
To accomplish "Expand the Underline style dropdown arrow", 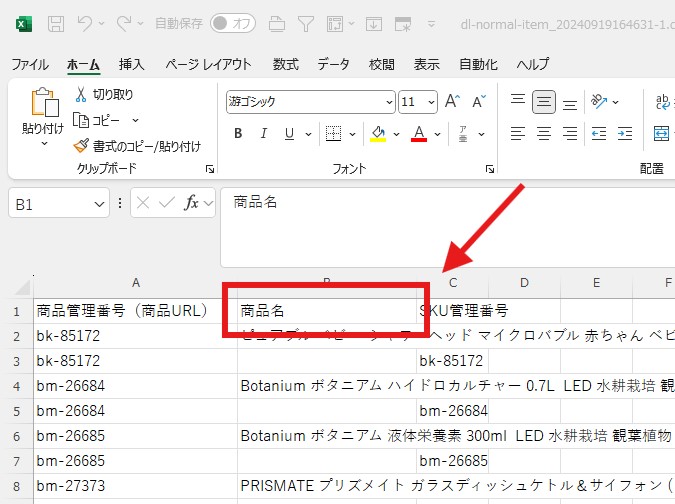I will pos(308,134).
